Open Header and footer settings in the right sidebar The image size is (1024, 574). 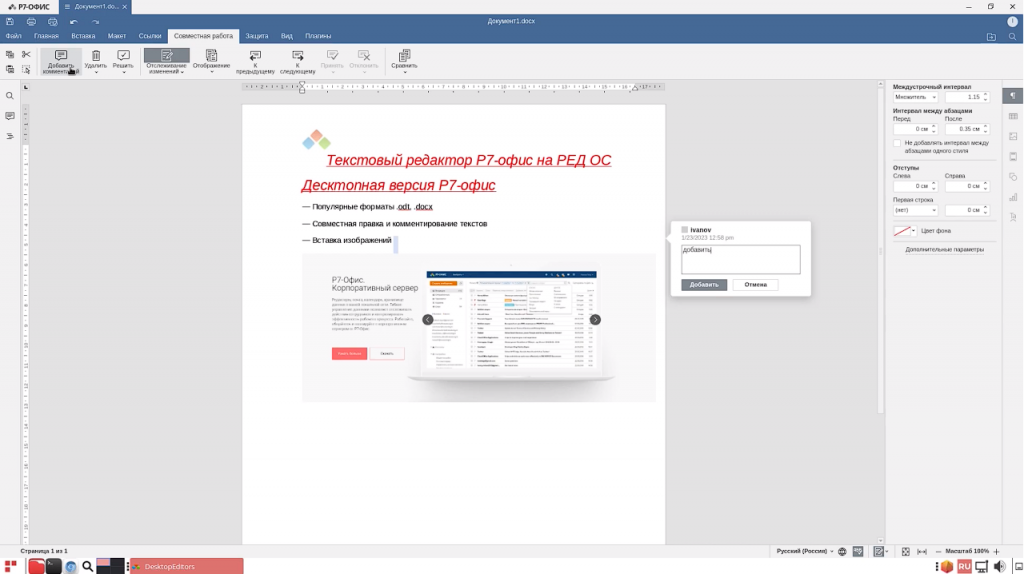(x=1013, y=157)
